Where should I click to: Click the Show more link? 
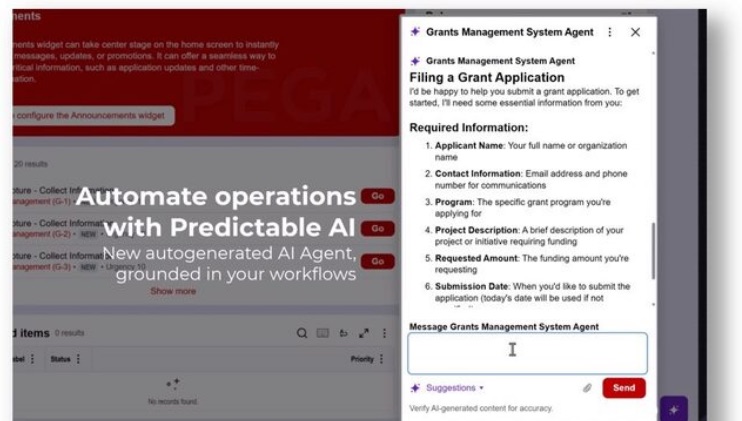coord(173,291)
